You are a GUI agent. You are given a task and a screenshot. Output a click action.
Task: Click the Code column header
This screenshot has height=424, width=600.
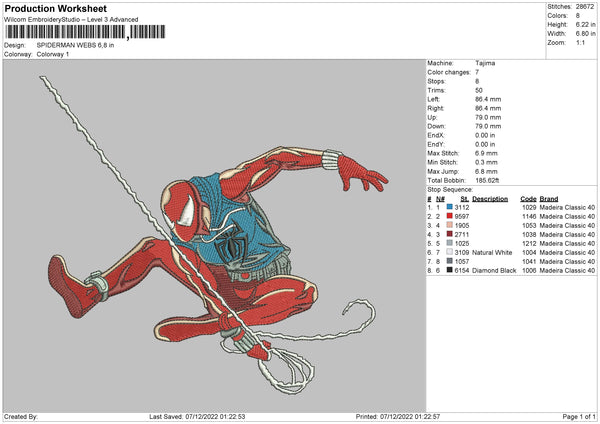(528, 198)
